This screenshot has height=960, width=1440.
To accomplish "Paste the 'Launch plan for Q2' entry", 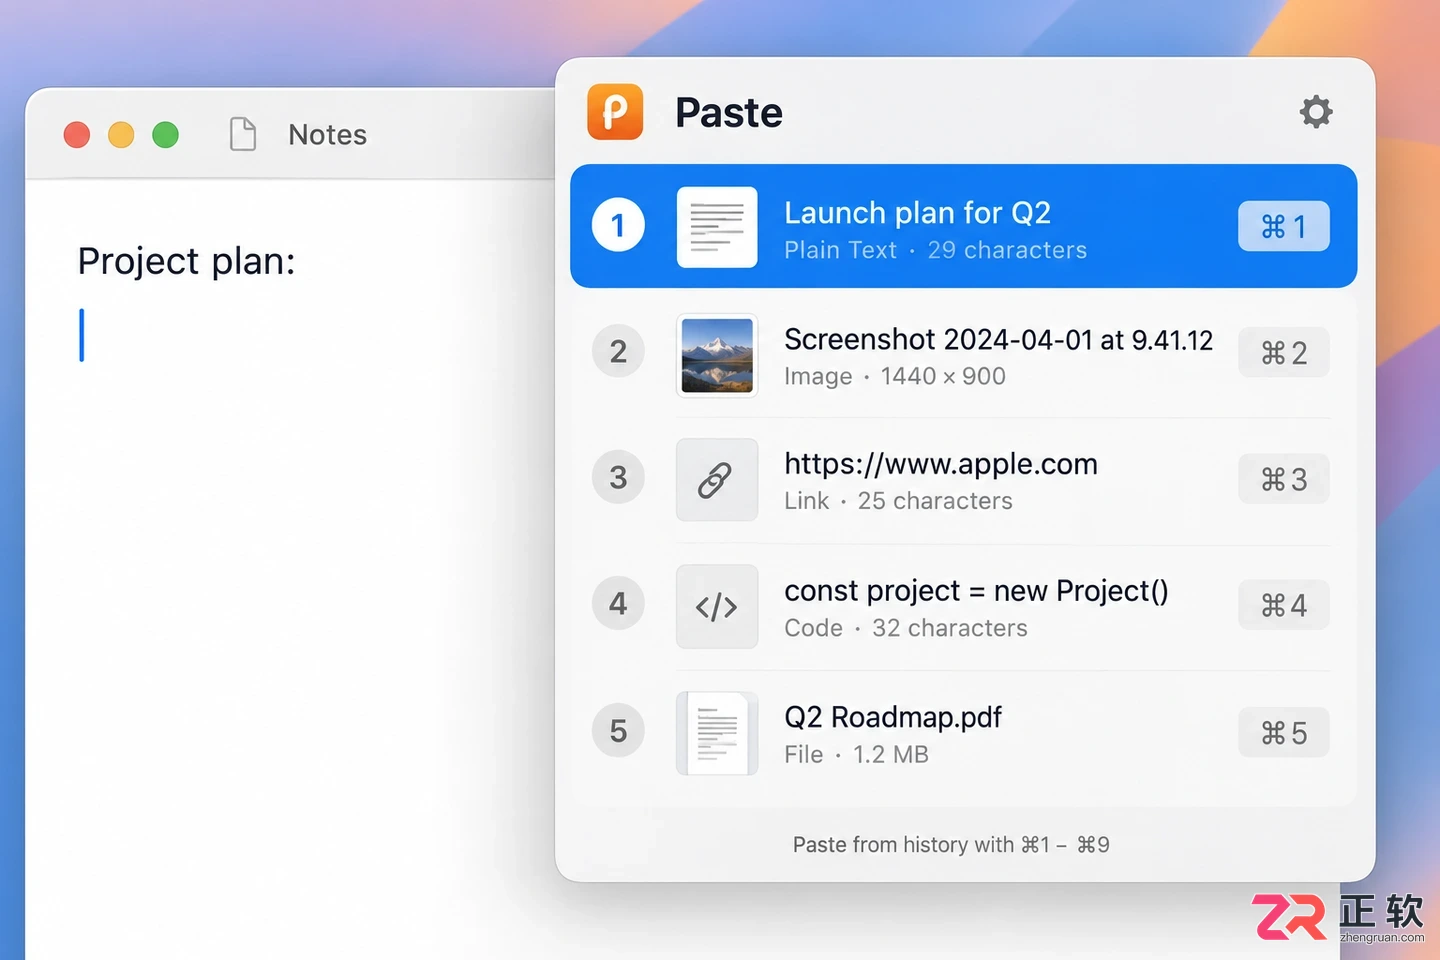I will [x=963, y=226].
